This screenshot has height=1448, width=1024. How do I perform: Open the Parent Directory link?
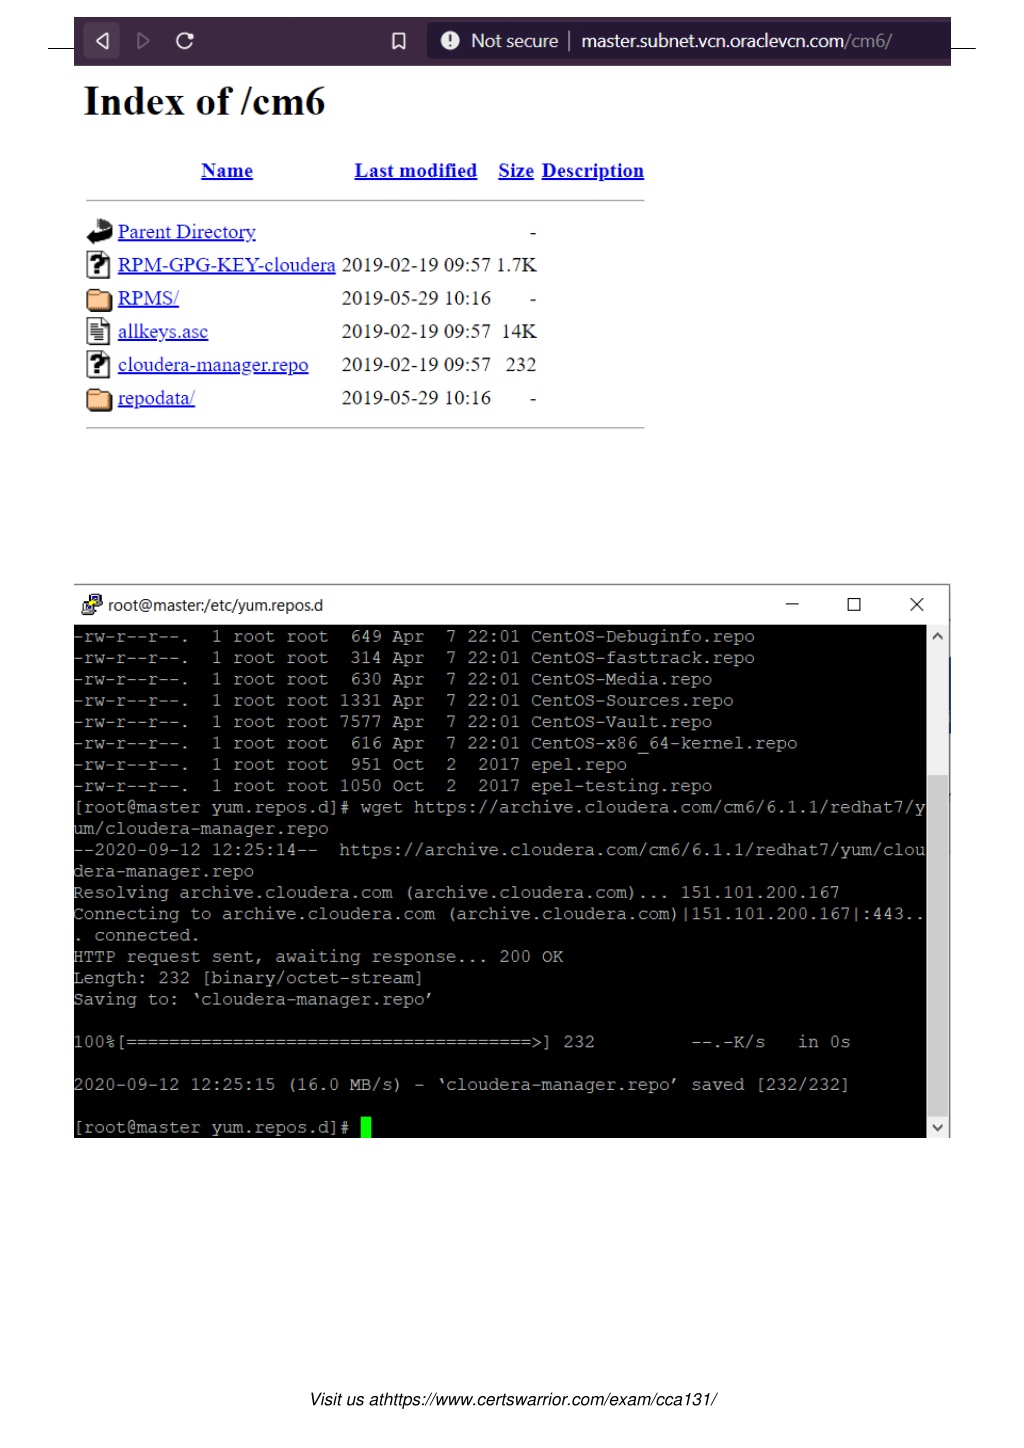coord(187,232)
